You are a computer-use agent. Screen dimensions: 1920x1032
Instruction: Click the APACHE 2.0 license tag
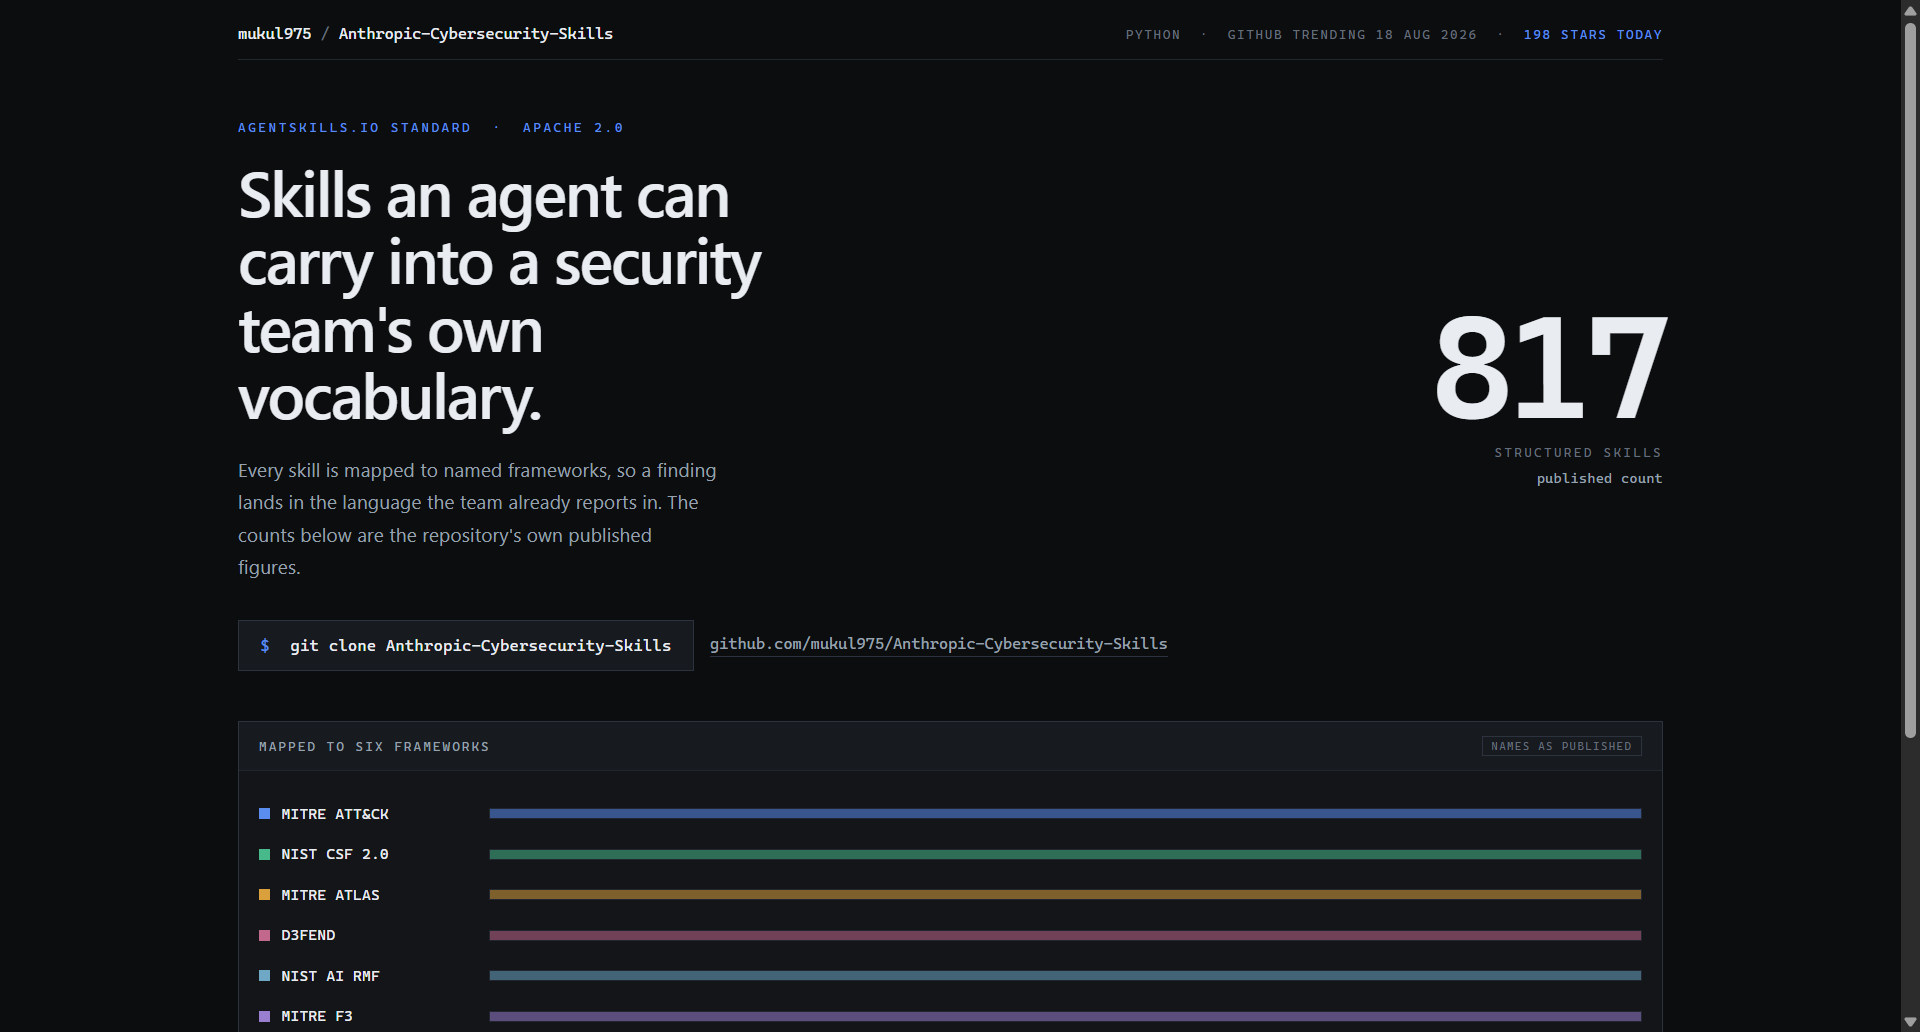[573, 128]
